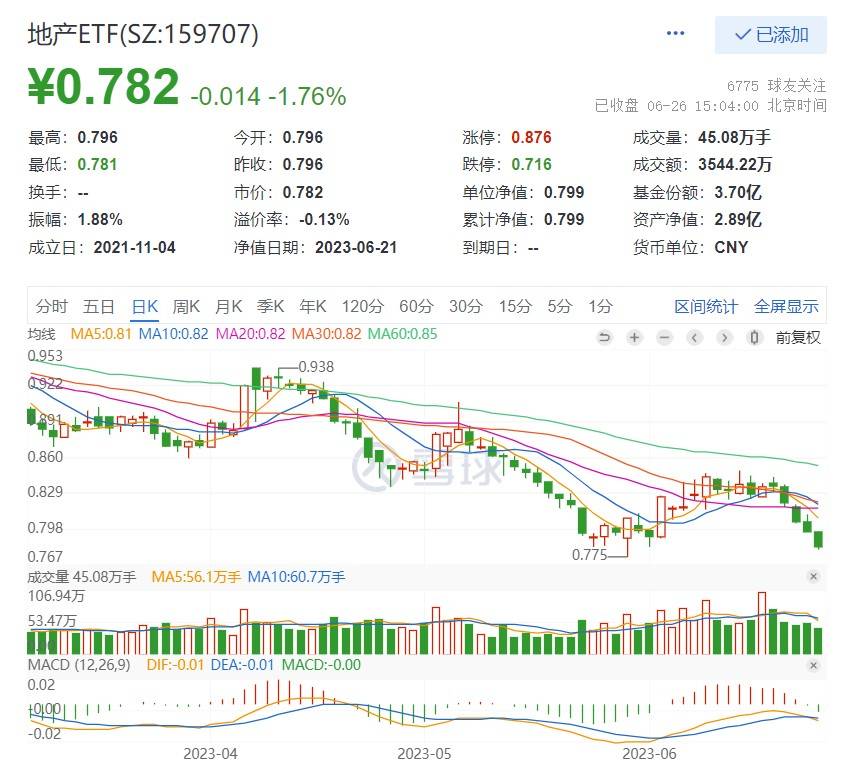Viewport: 856px width, 775px height.
Task: Click the ¥0.782 current price
Action: [104, 86]
